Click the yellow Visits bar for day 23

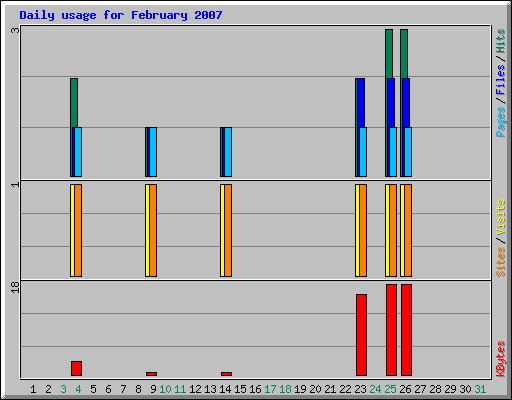pyautogui.click(x=357, y=230)
